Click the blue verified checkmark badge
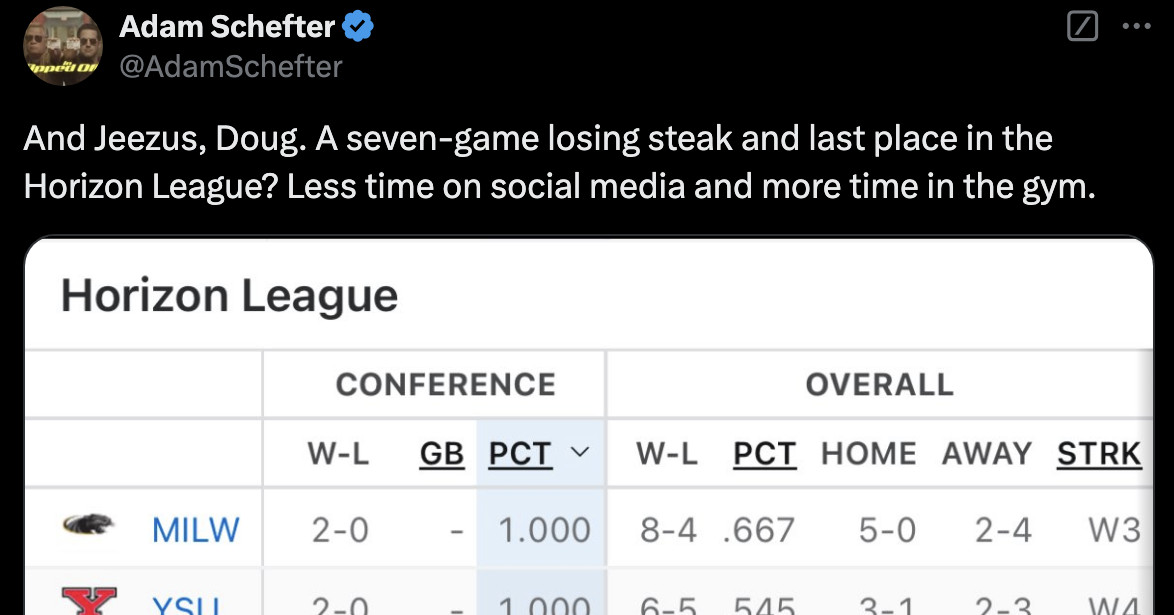Image resolution: width=1174 pixels, height=615 pixels. (358, 28)
